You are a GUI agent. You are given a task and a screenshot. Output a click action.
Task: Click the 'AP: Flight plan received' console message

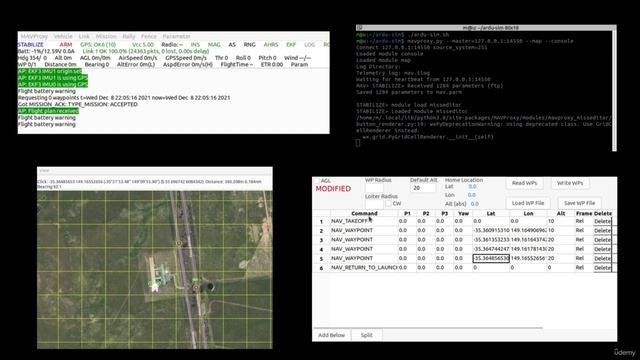(x=48, y=111)
